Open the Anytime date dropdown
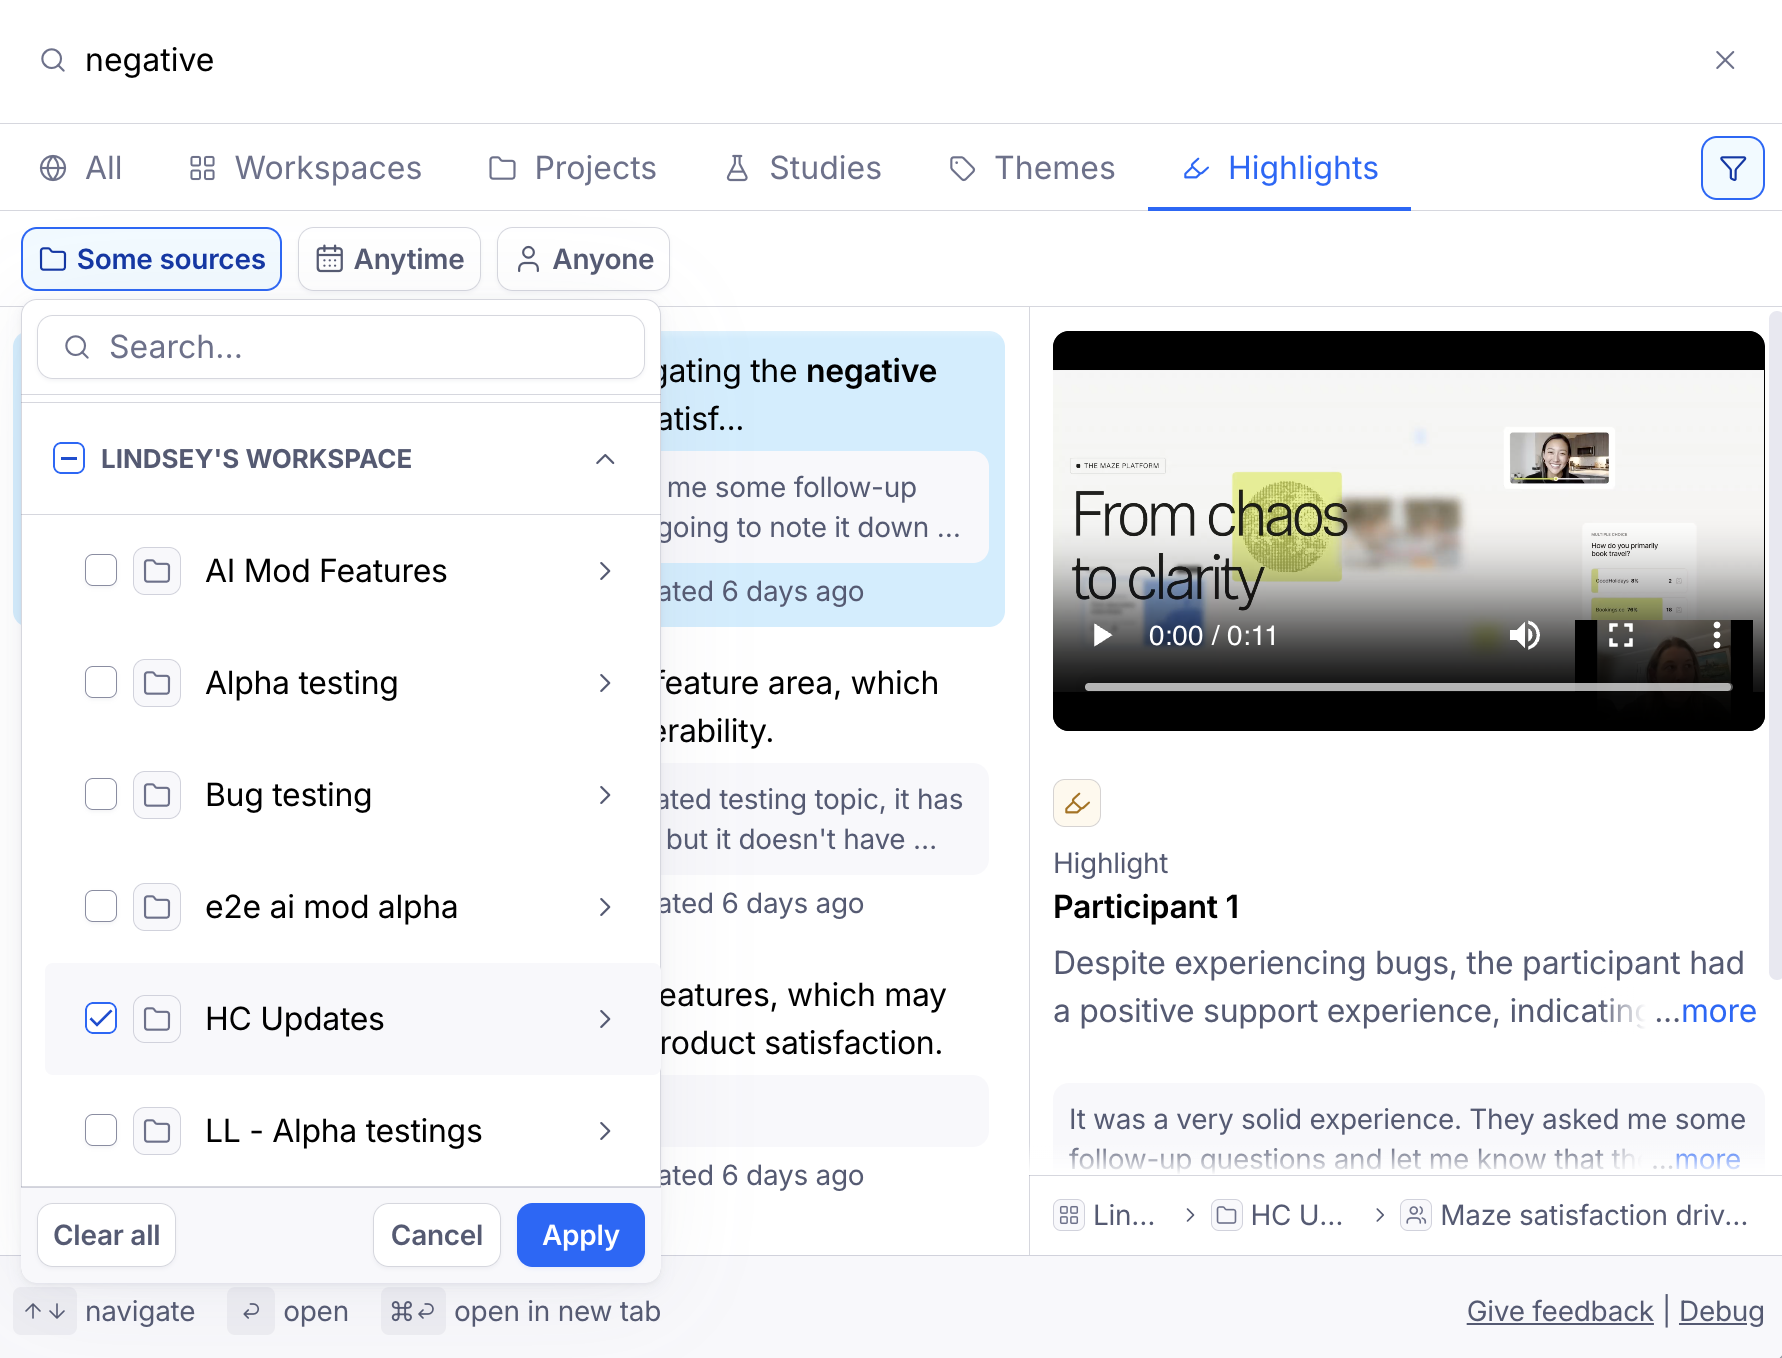1782x1358 pixels. tap(390, 259)
